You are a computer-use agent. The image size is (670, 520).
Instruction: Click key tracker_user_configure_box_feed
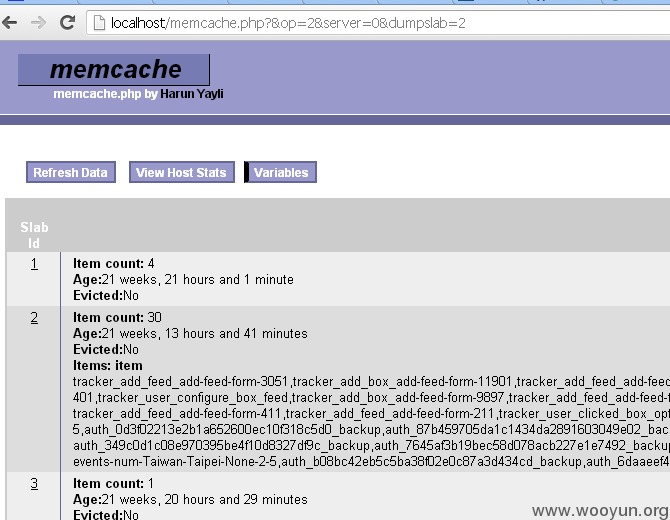coord(193,398)
